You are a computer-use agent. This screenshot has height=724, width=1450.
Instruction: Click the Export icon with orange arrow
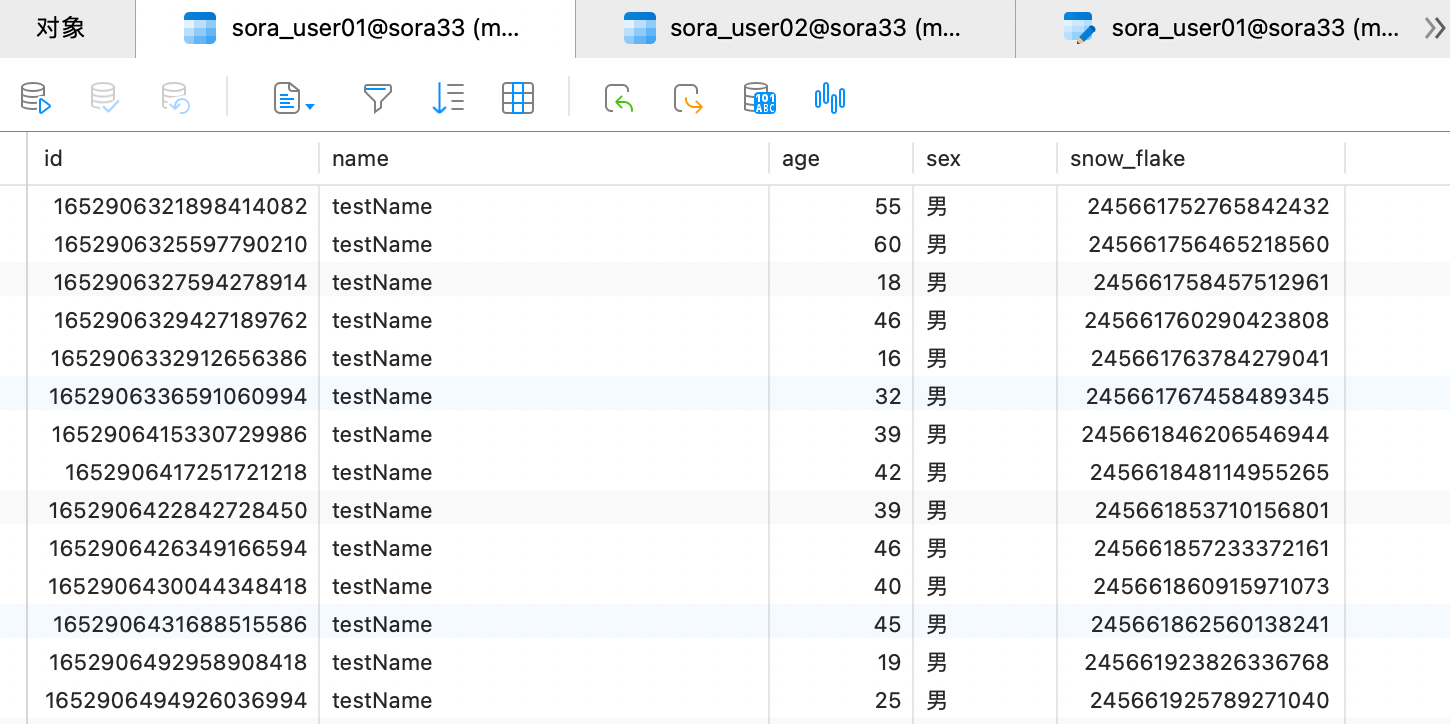pyautogui.click(x=689, y=98)
